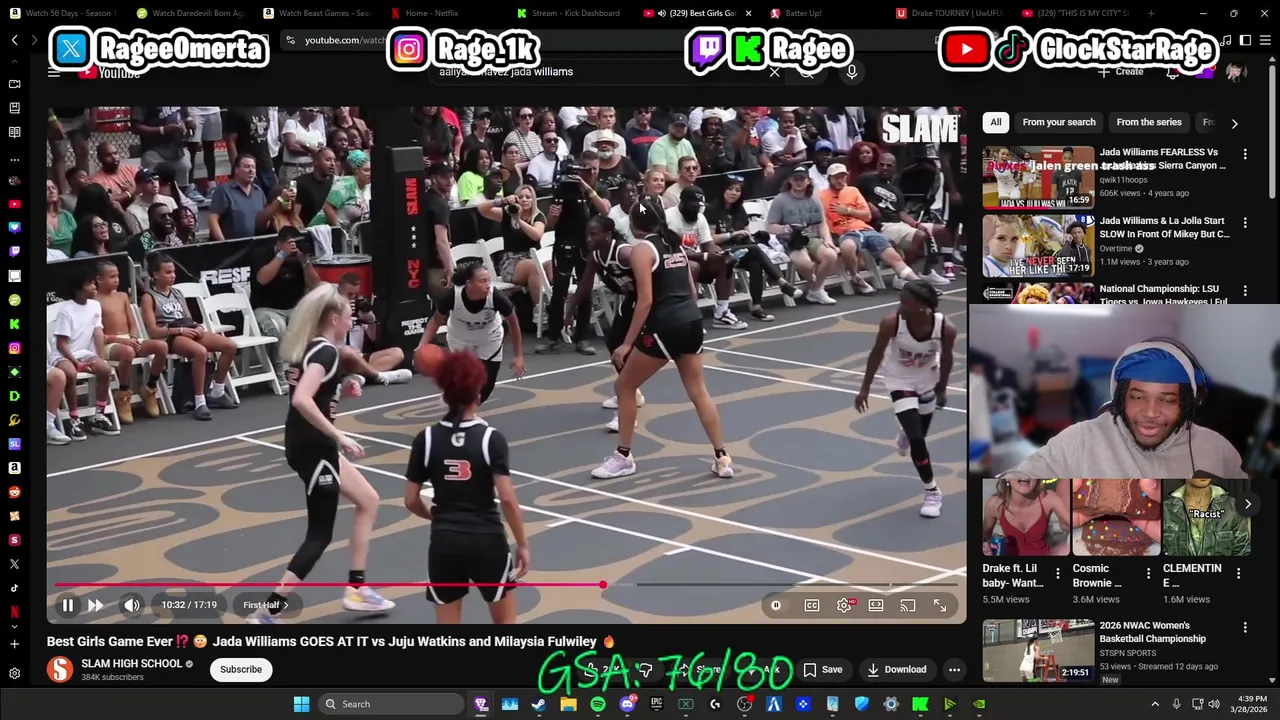Open Epic Games Launcher from taskbar
The width and height of the screenshot is (1280, 720).
tap(656, 704)
